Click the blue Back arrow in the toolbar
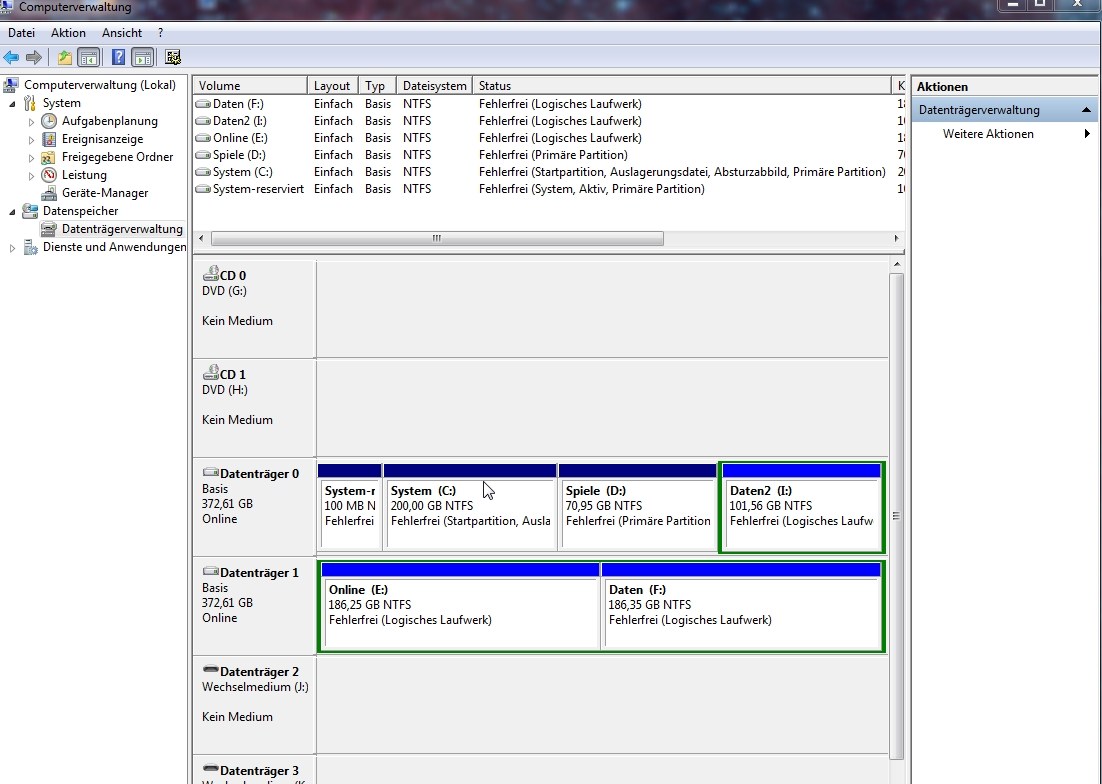Screen dimensions: 1102x784 11,57
